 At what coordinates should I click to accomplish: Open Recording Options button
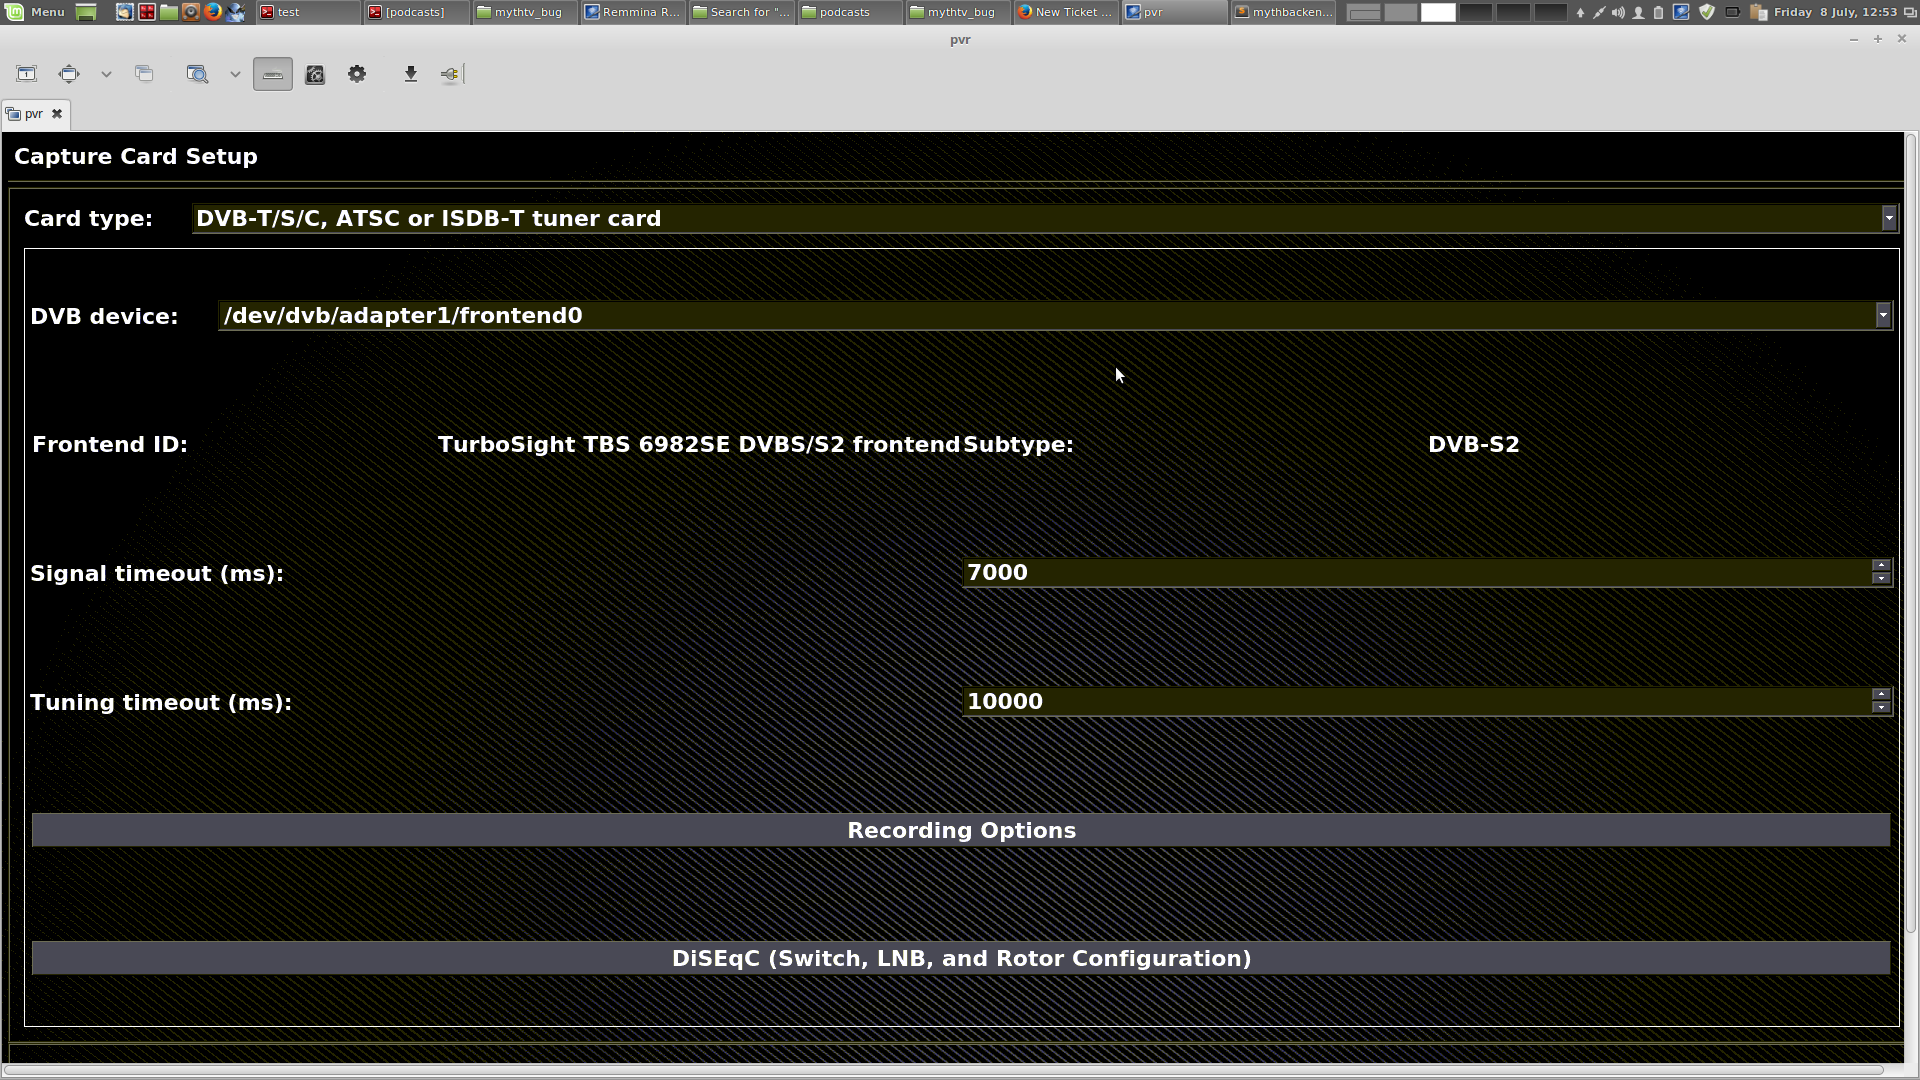(960, 830)
